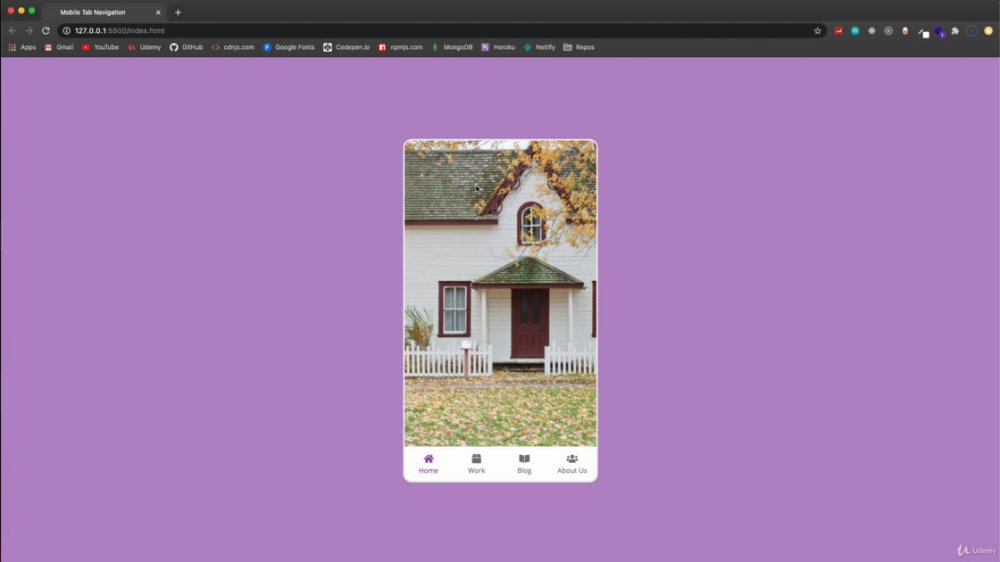Open the Codepen.io bookmark
This screenshot has width=1000, height=562.
[346, 47]
